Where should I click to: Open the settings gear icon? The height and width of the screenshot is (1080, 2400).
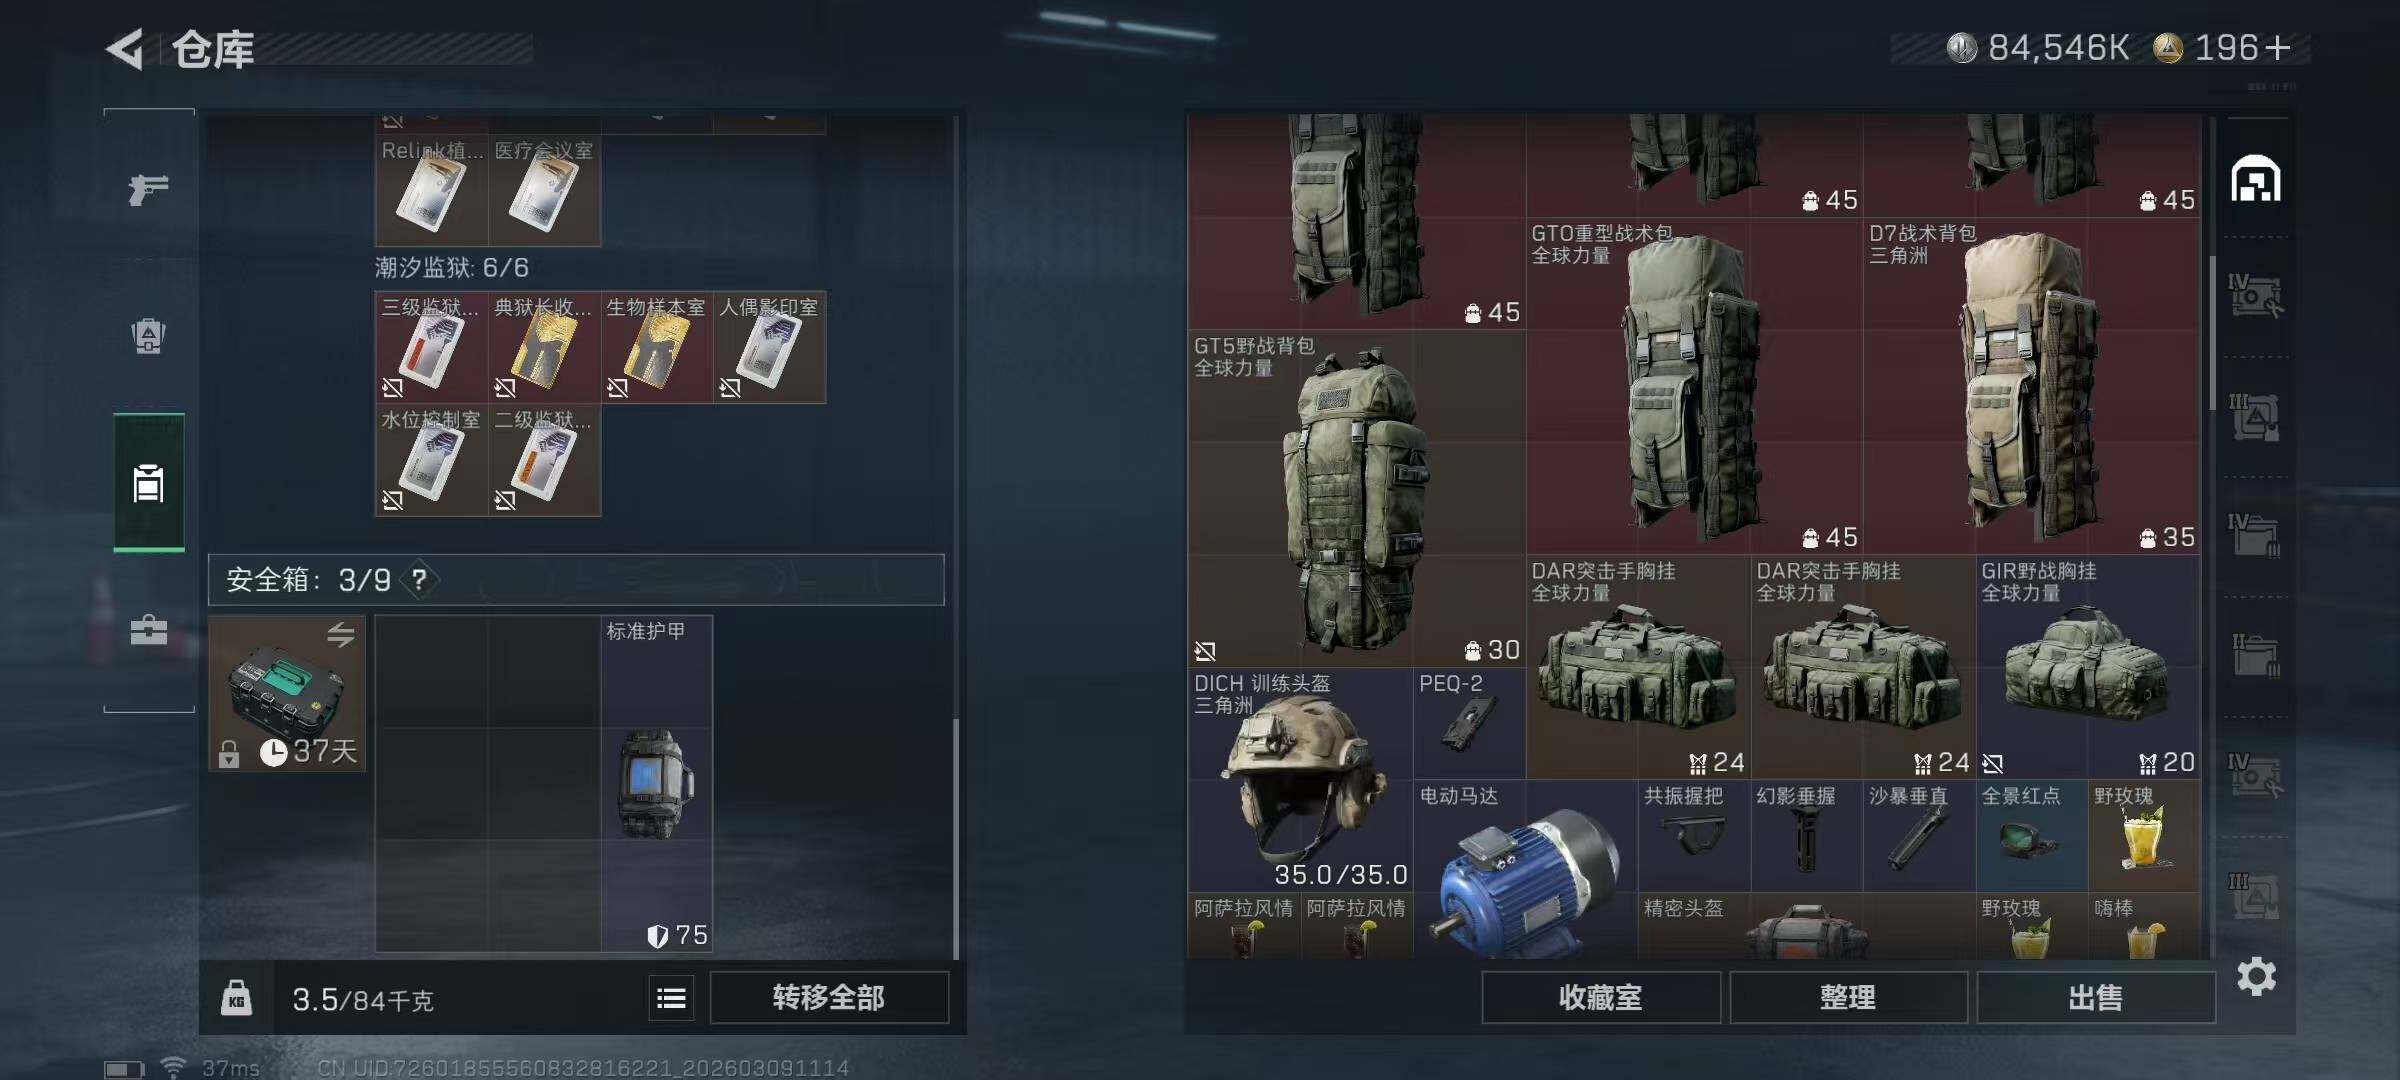2256,976
